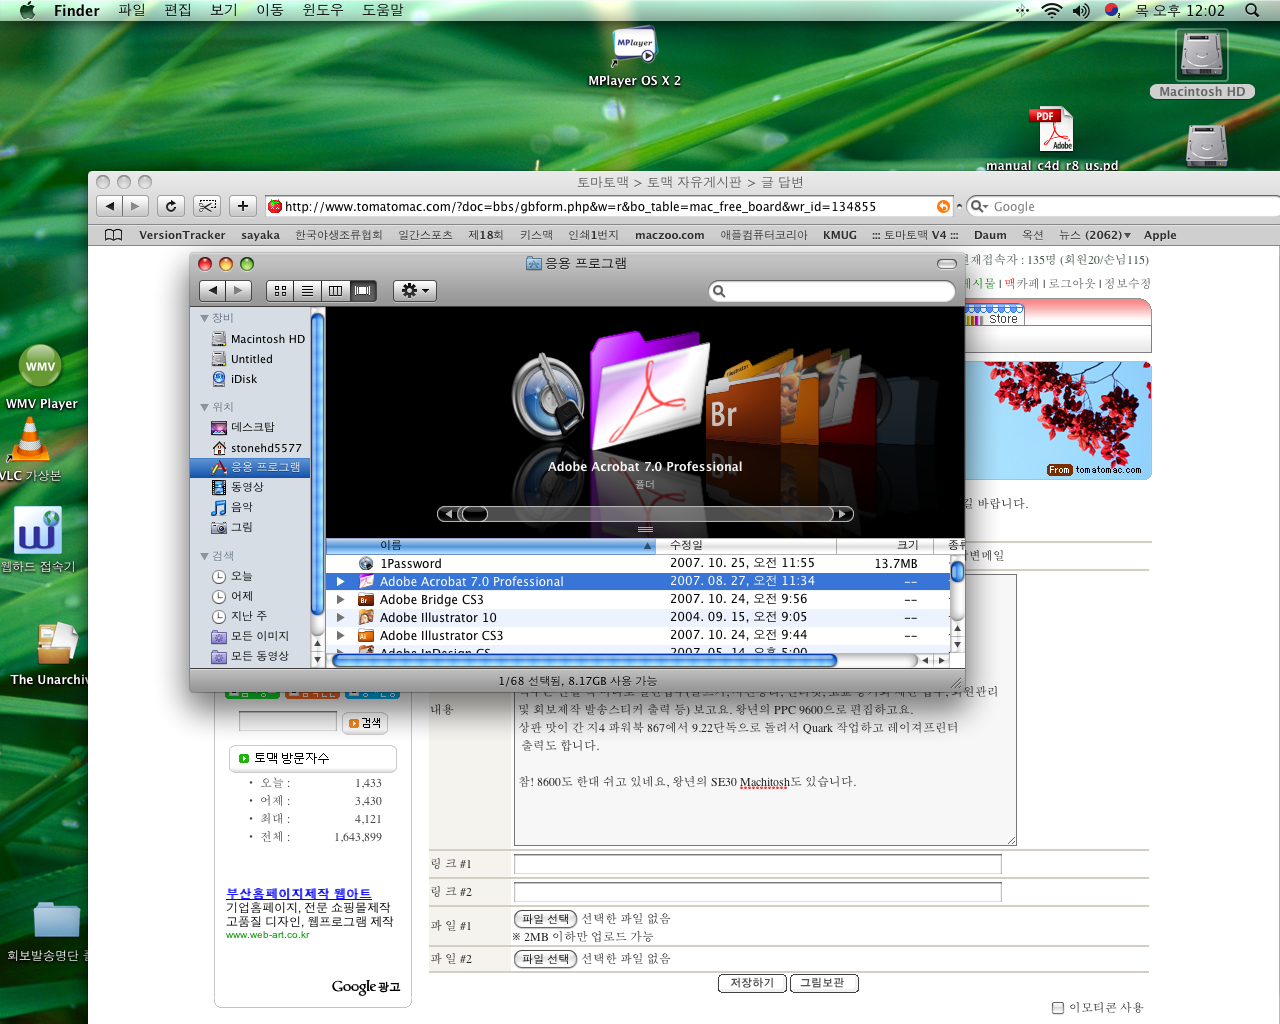The width and height of the screenshot is (1280, 1024).
Task: Open the 윈도우 menu
Action: point(322,10)
